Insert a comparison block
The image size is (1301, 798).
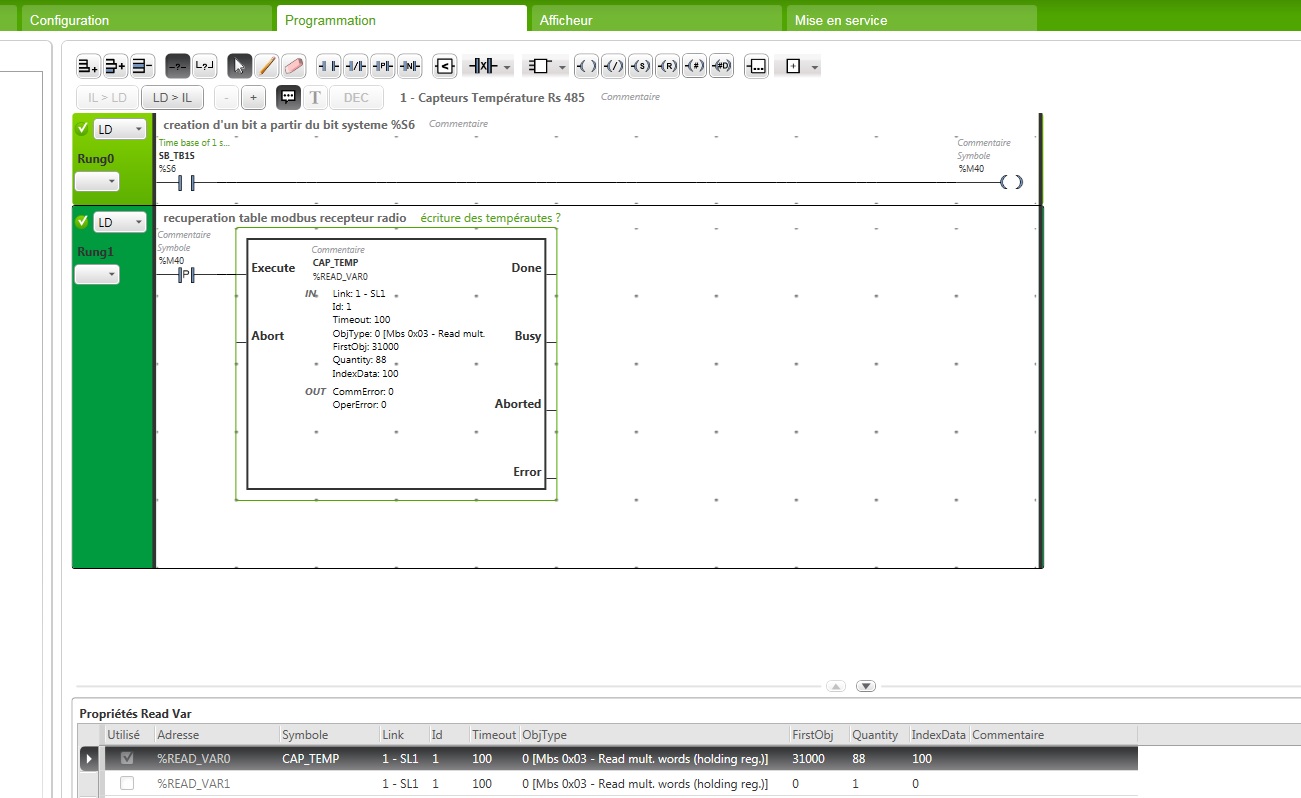pos(445,67)
